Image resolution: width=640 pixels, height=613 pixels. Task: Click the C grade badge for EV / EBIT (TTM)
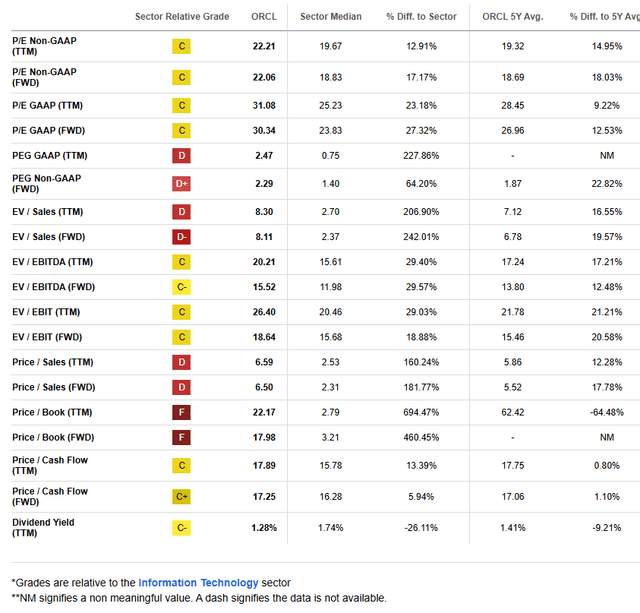(x=181, y=312)
